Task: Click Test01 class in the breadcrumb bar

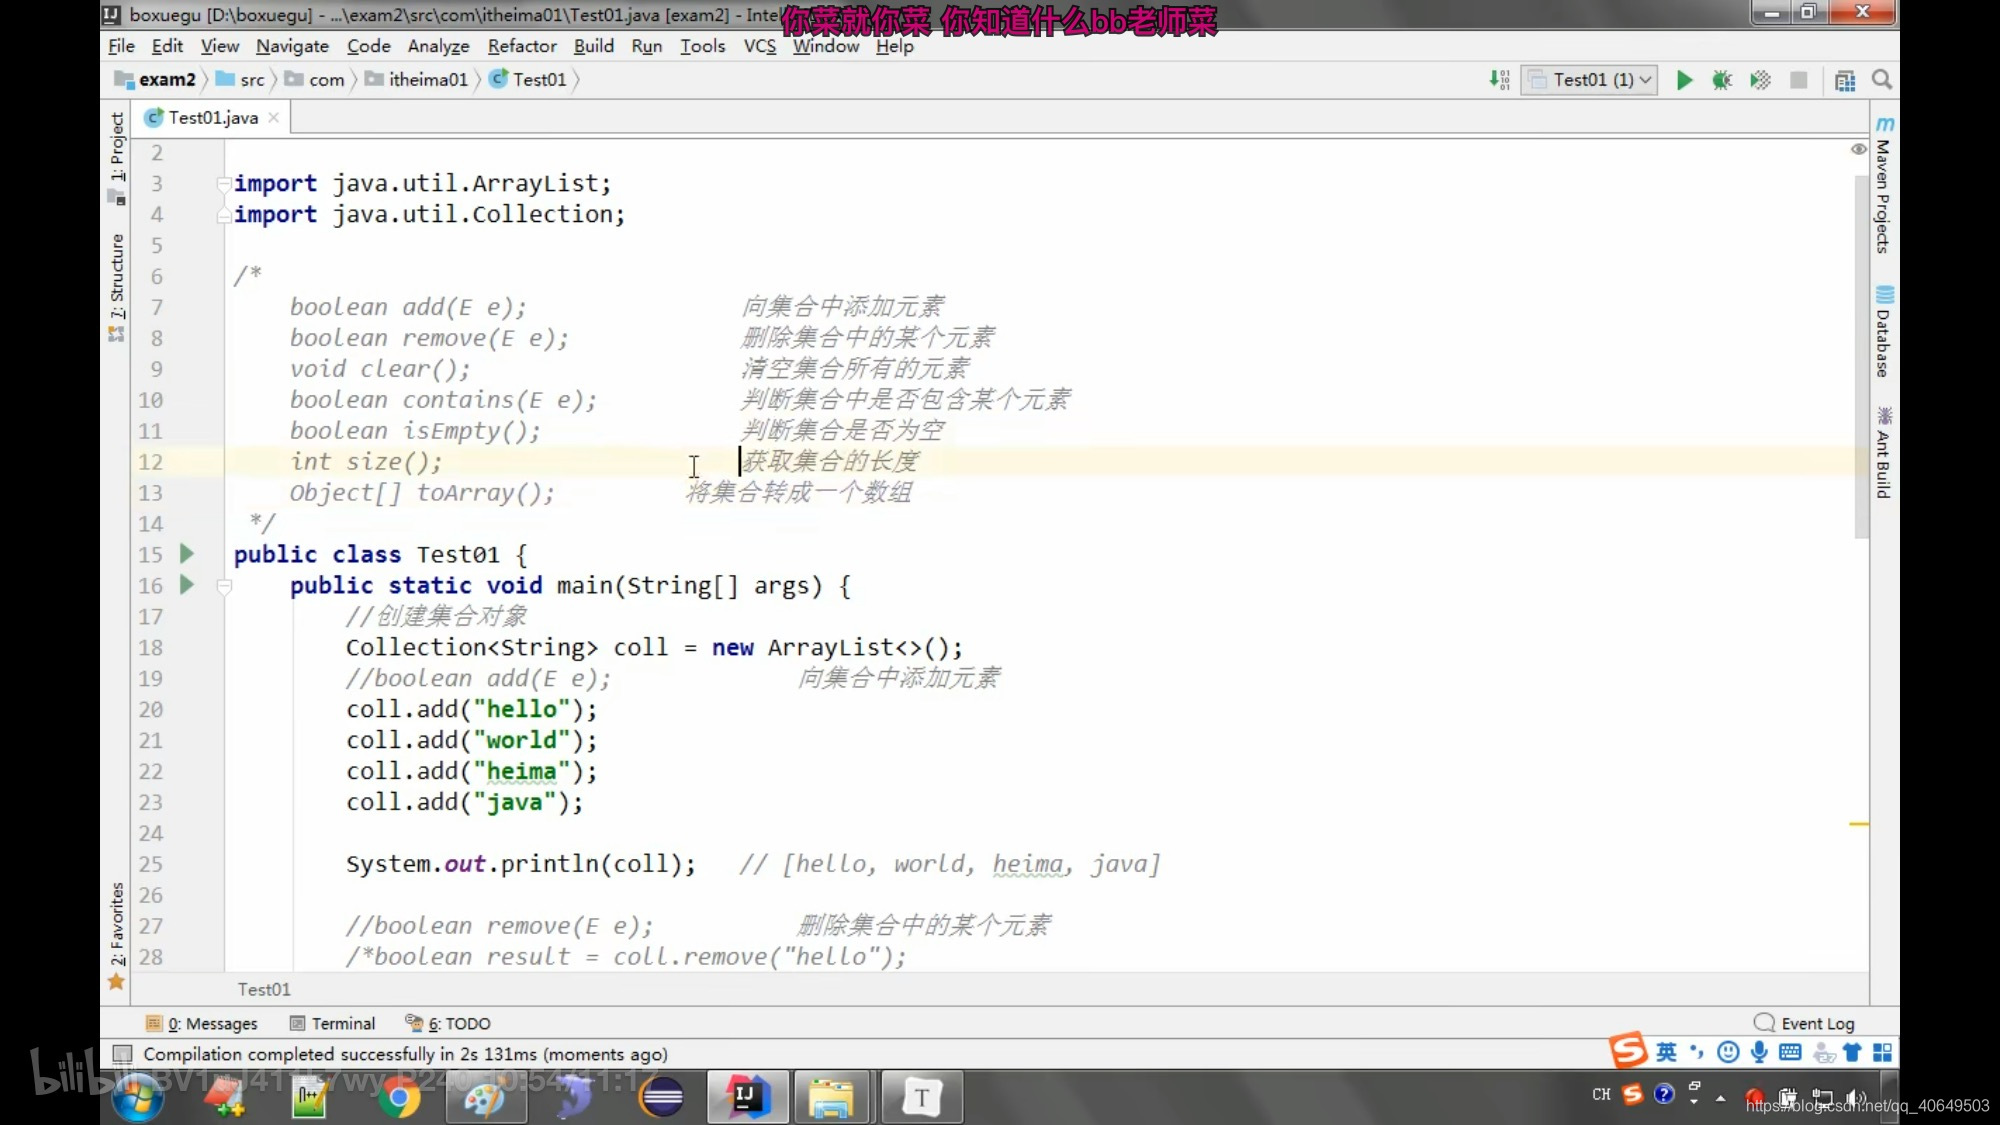Action: pos(528,80)
